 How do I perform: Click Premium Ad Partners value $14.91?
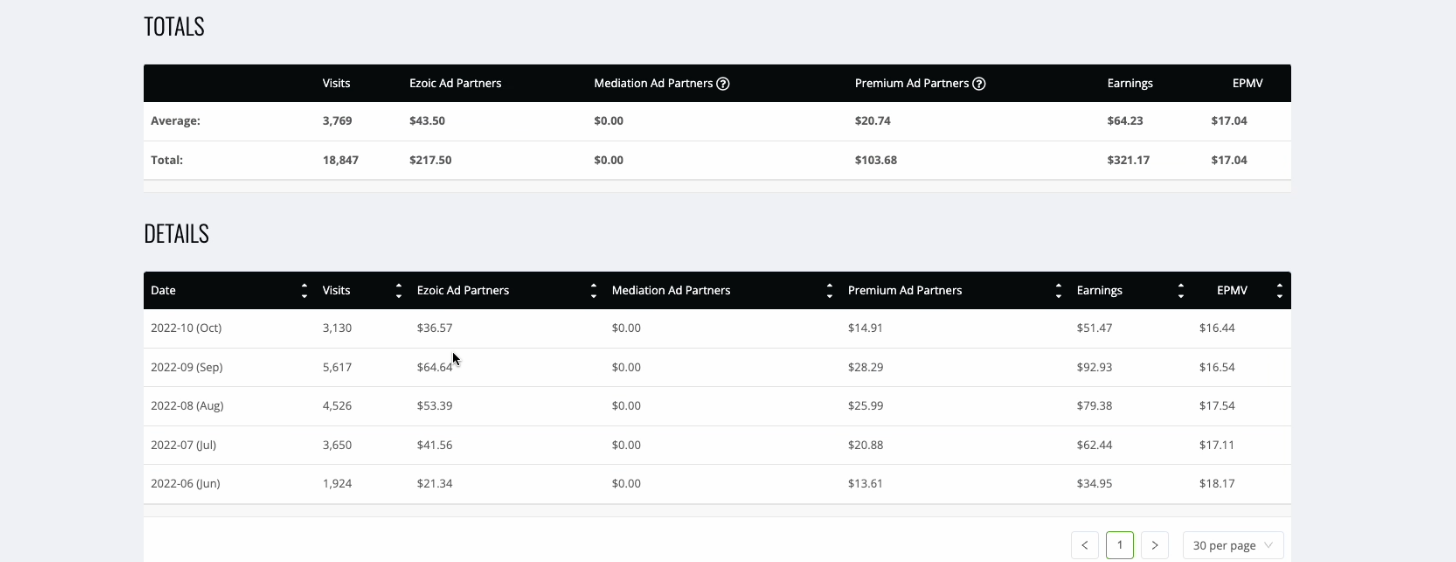[x=866, y=328]
